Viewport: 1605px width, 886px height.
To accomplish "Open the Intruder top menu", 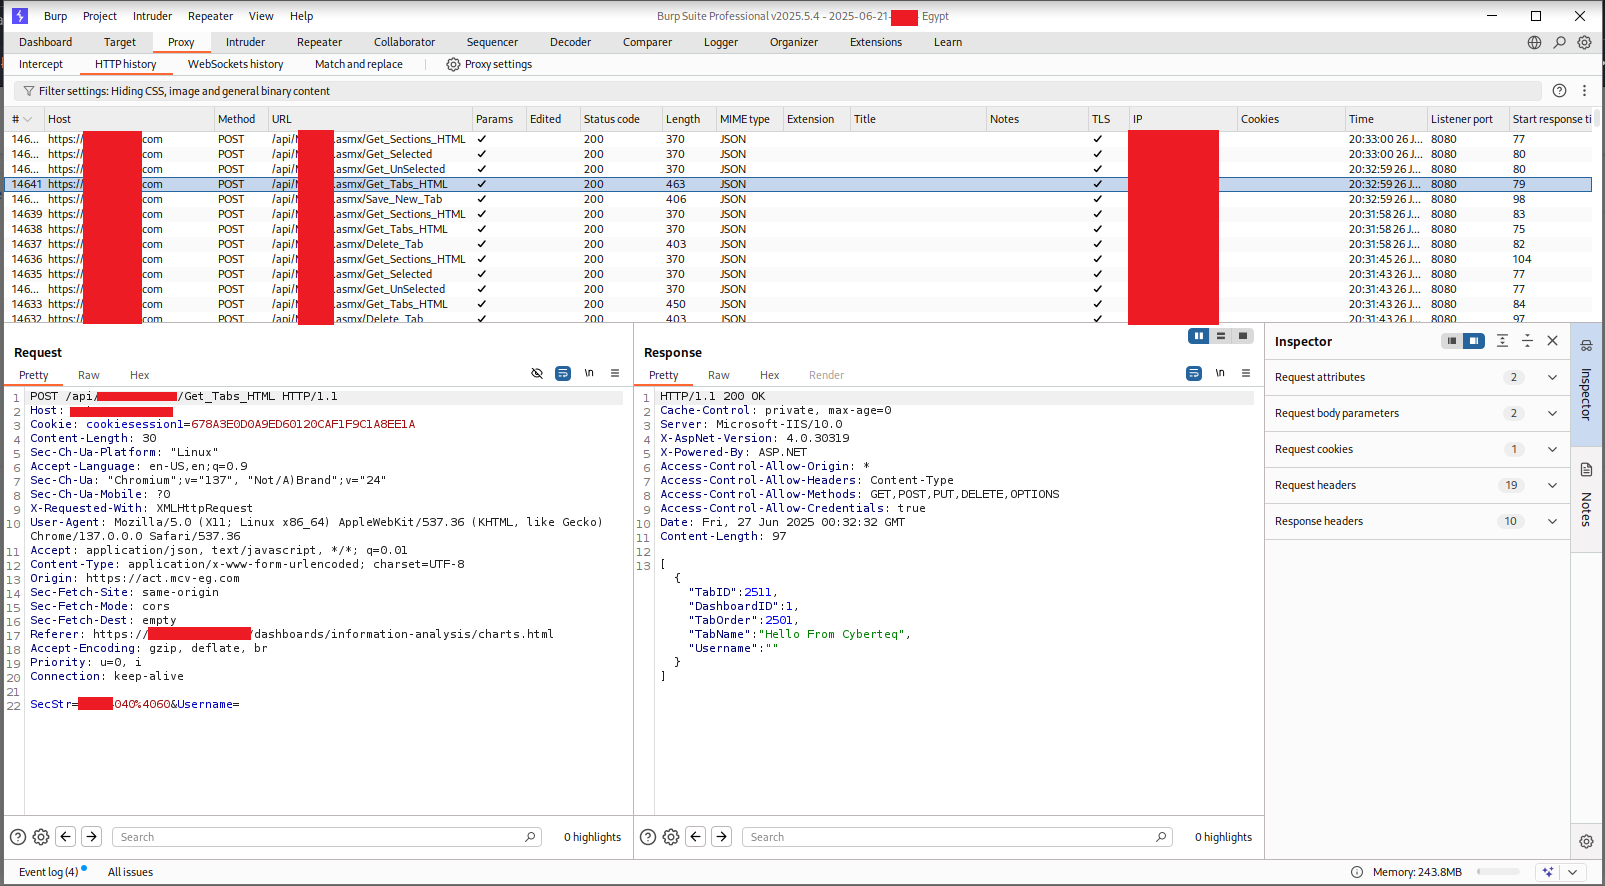I will pyautogui.click(x=152, y=16).
